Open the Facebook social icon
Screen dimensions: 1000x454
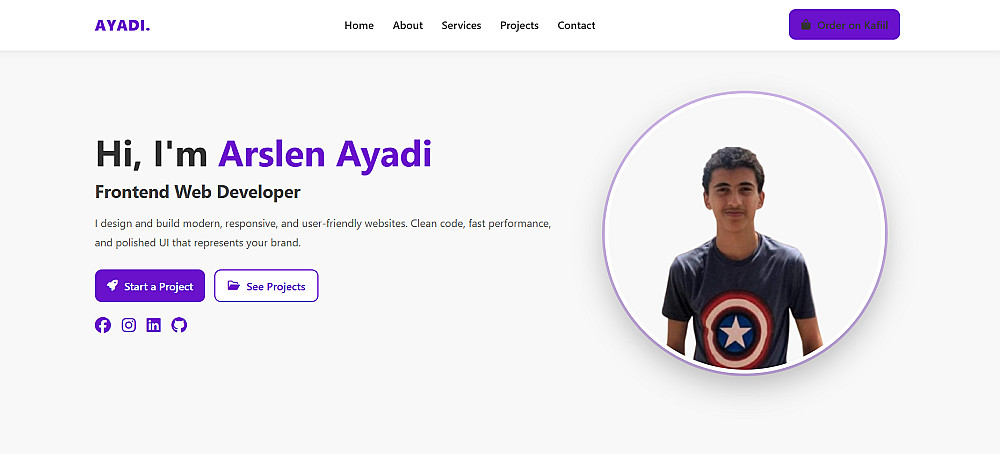103,325
